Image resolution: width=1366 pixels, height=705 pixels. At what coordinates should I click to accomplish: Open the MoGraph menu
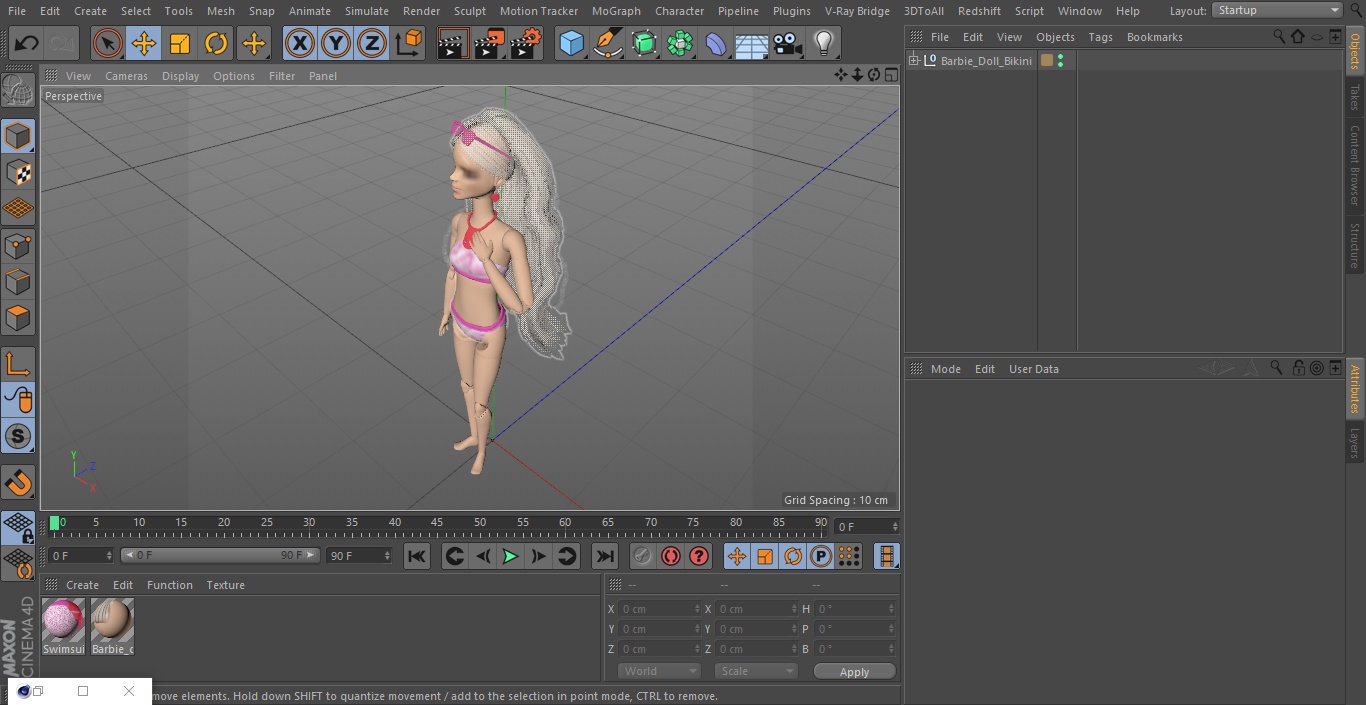616,11
